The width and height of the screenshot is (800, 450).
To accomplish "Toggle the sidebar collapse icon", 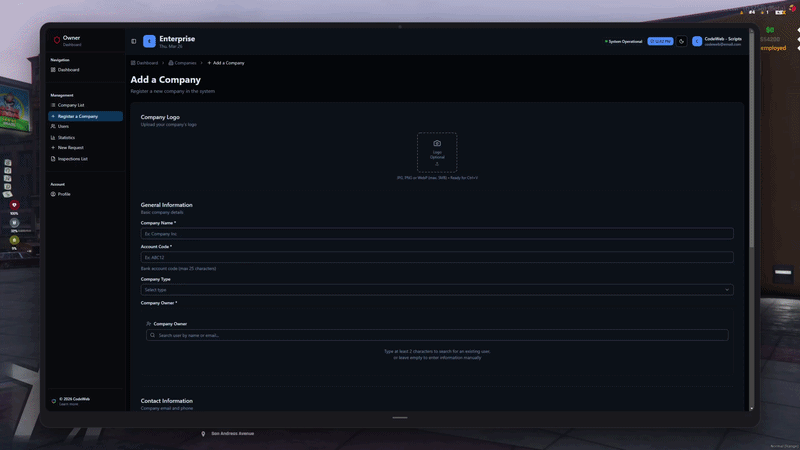I will [x=134, y=41].
